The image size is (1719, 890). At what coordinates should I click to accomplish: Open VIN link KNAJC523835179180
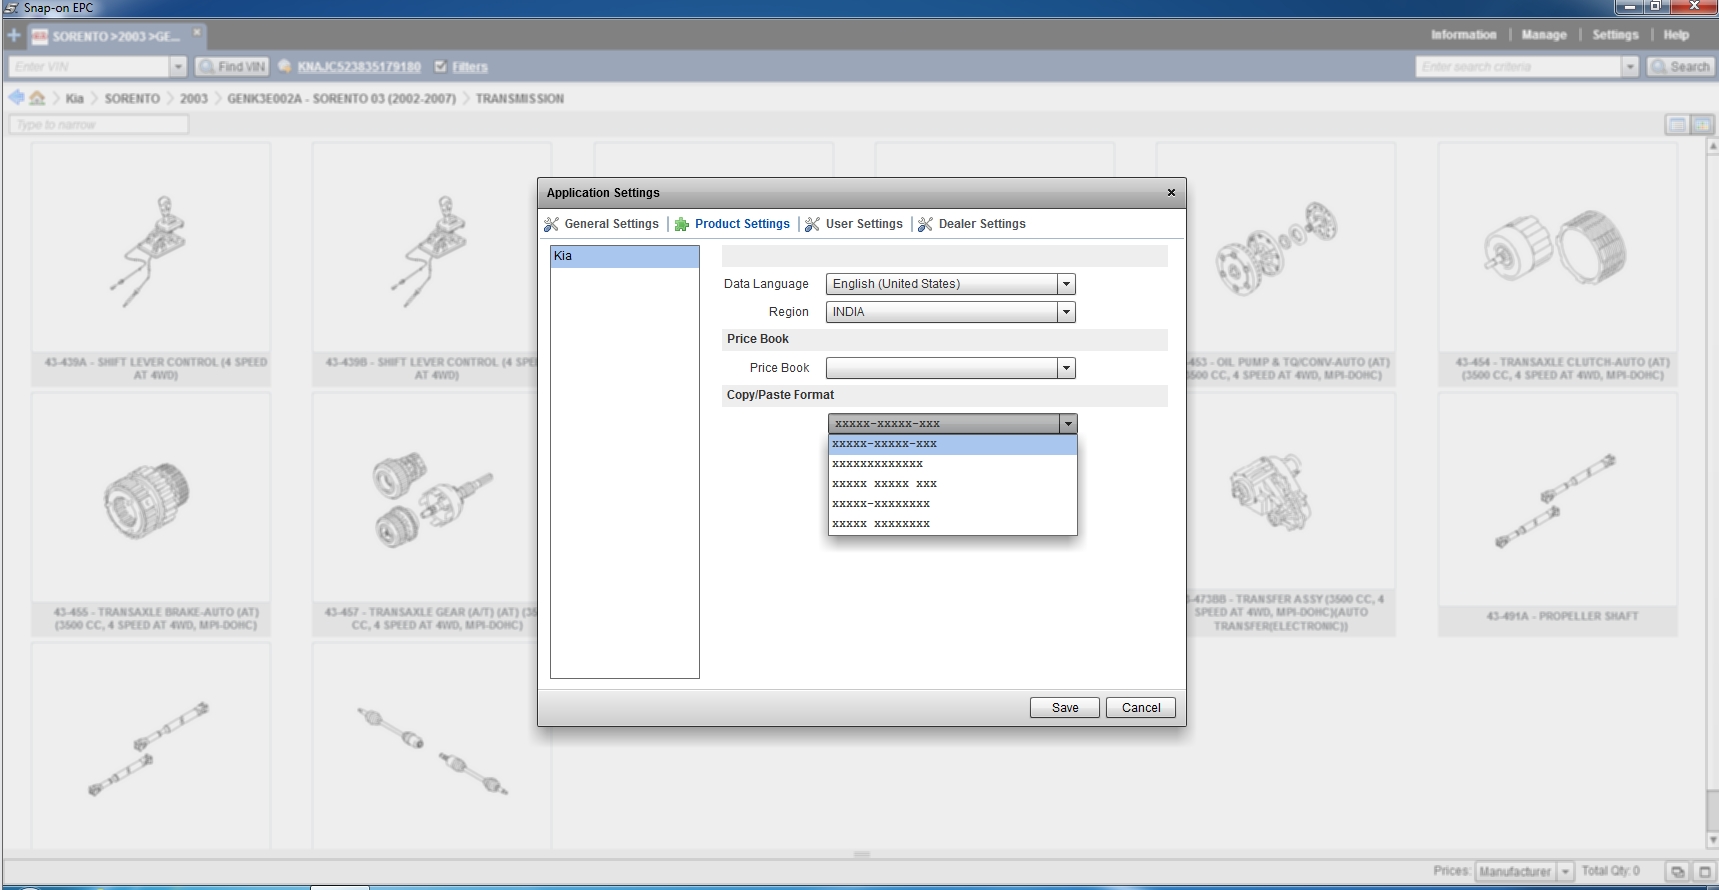(359, 67)
